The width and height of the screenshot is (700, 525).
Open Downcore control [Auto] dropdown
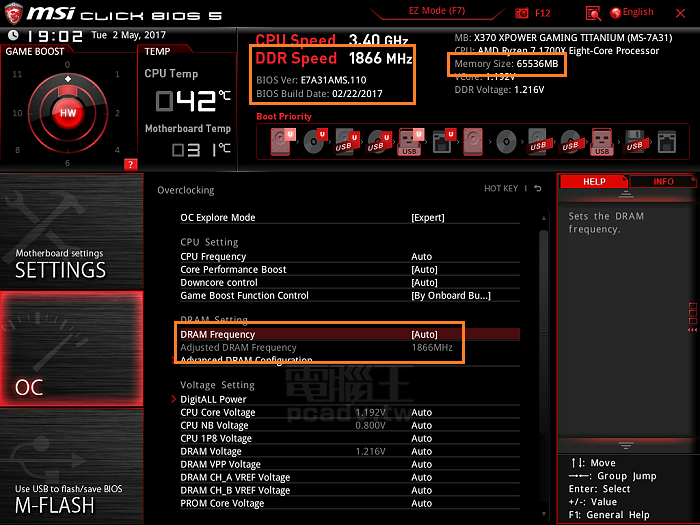coord(424,283)
